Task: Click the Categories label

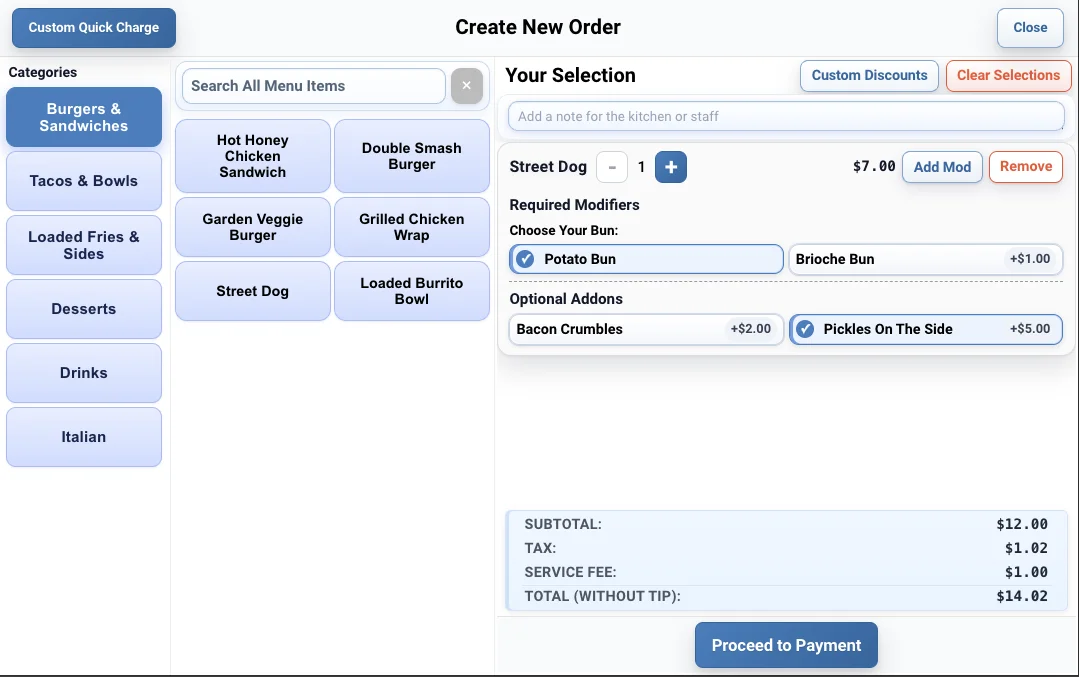Action: (43, 72)
